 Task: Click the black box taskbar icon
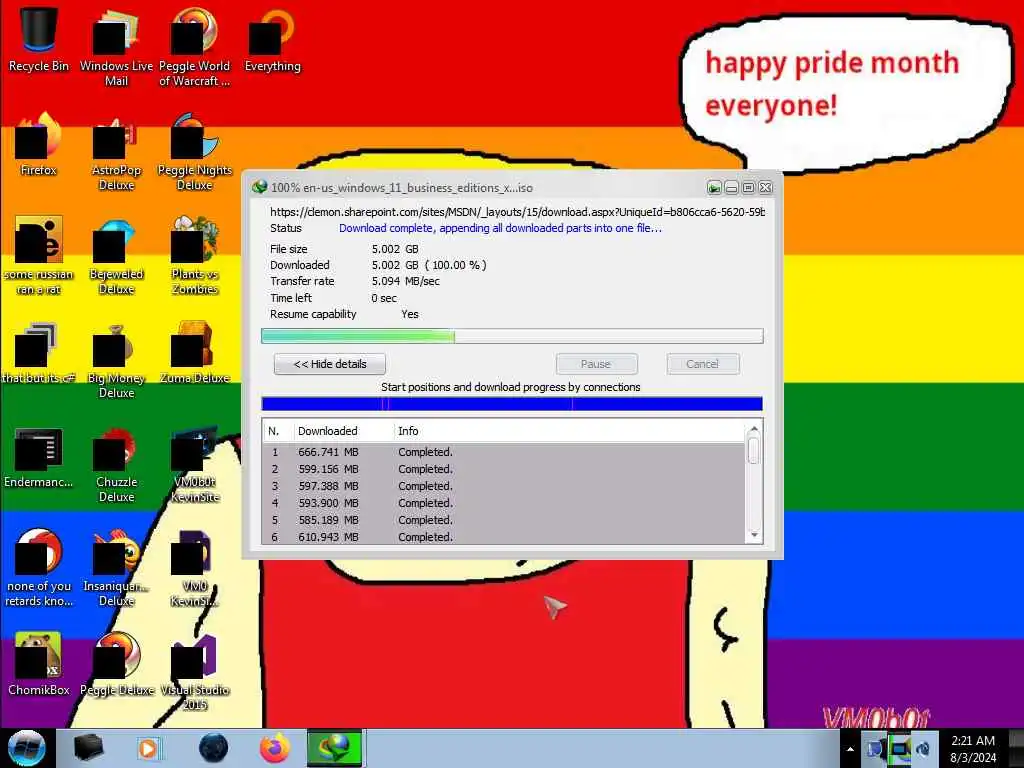[88, 748]
